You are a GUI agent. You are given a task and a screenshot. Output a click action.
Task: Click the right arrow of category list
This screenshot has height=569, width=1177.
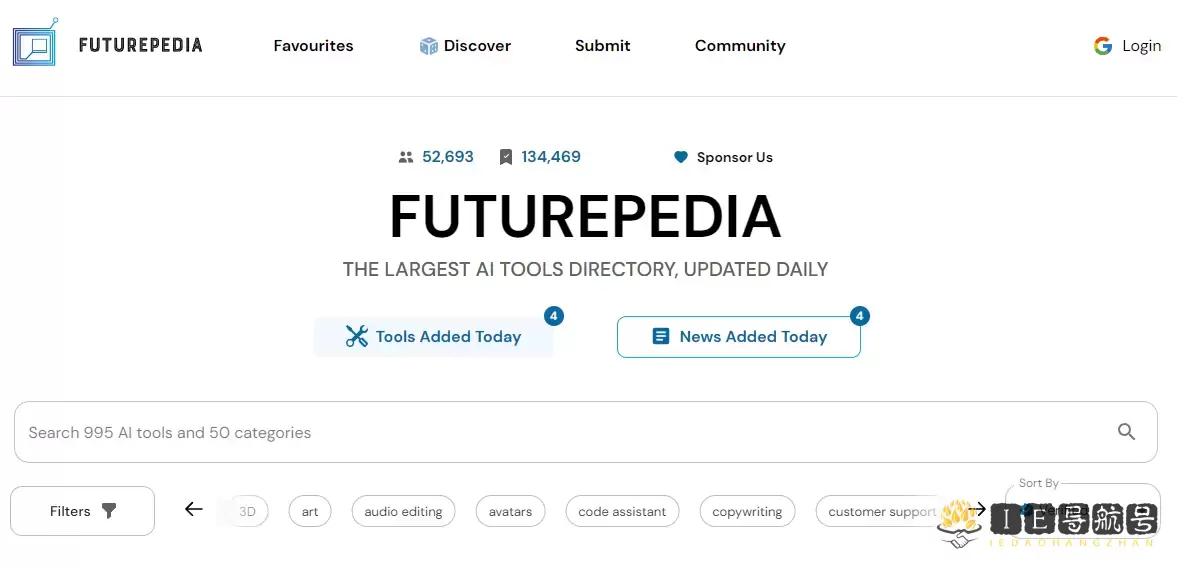[x=977, y=510]
